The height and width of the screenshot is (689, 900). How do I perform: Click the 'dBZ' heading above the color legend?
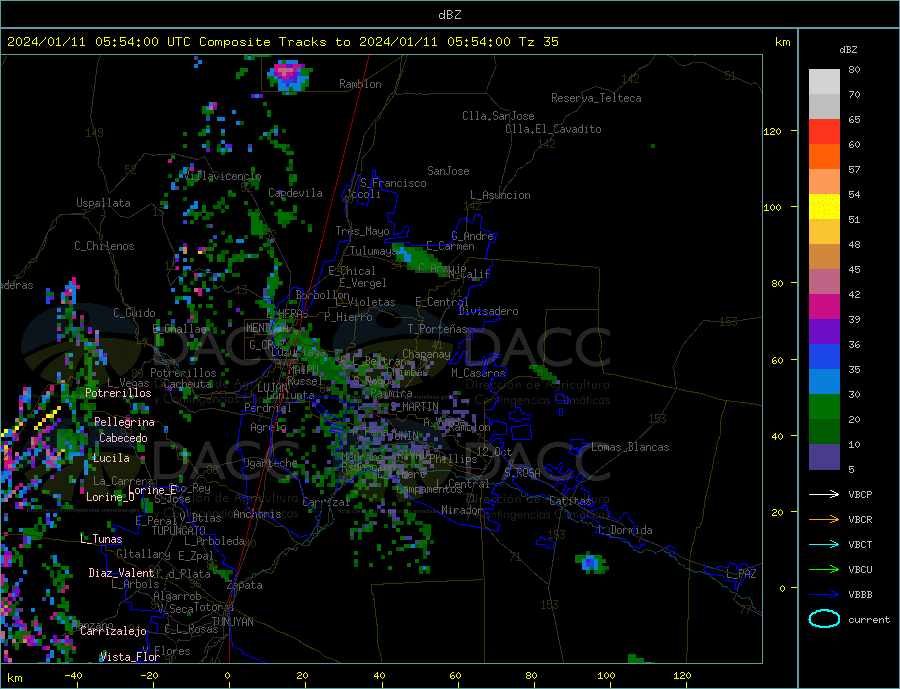click(x=848, y=50)
